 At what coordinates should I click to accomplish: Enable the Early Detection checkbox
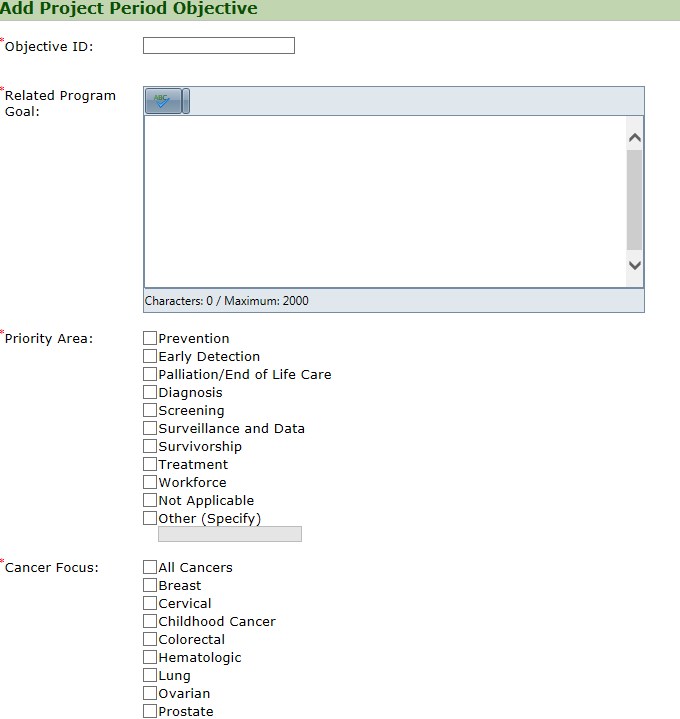coord(150,356)
